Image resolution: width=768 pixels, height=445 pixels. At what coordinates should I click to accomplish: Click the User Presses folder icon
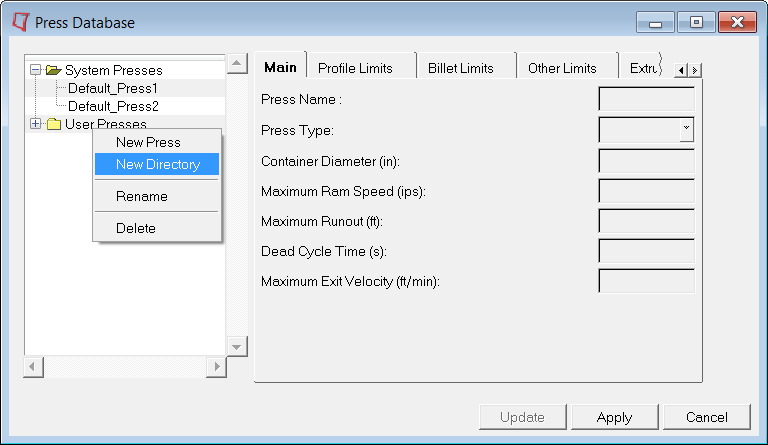pos(54,124)
